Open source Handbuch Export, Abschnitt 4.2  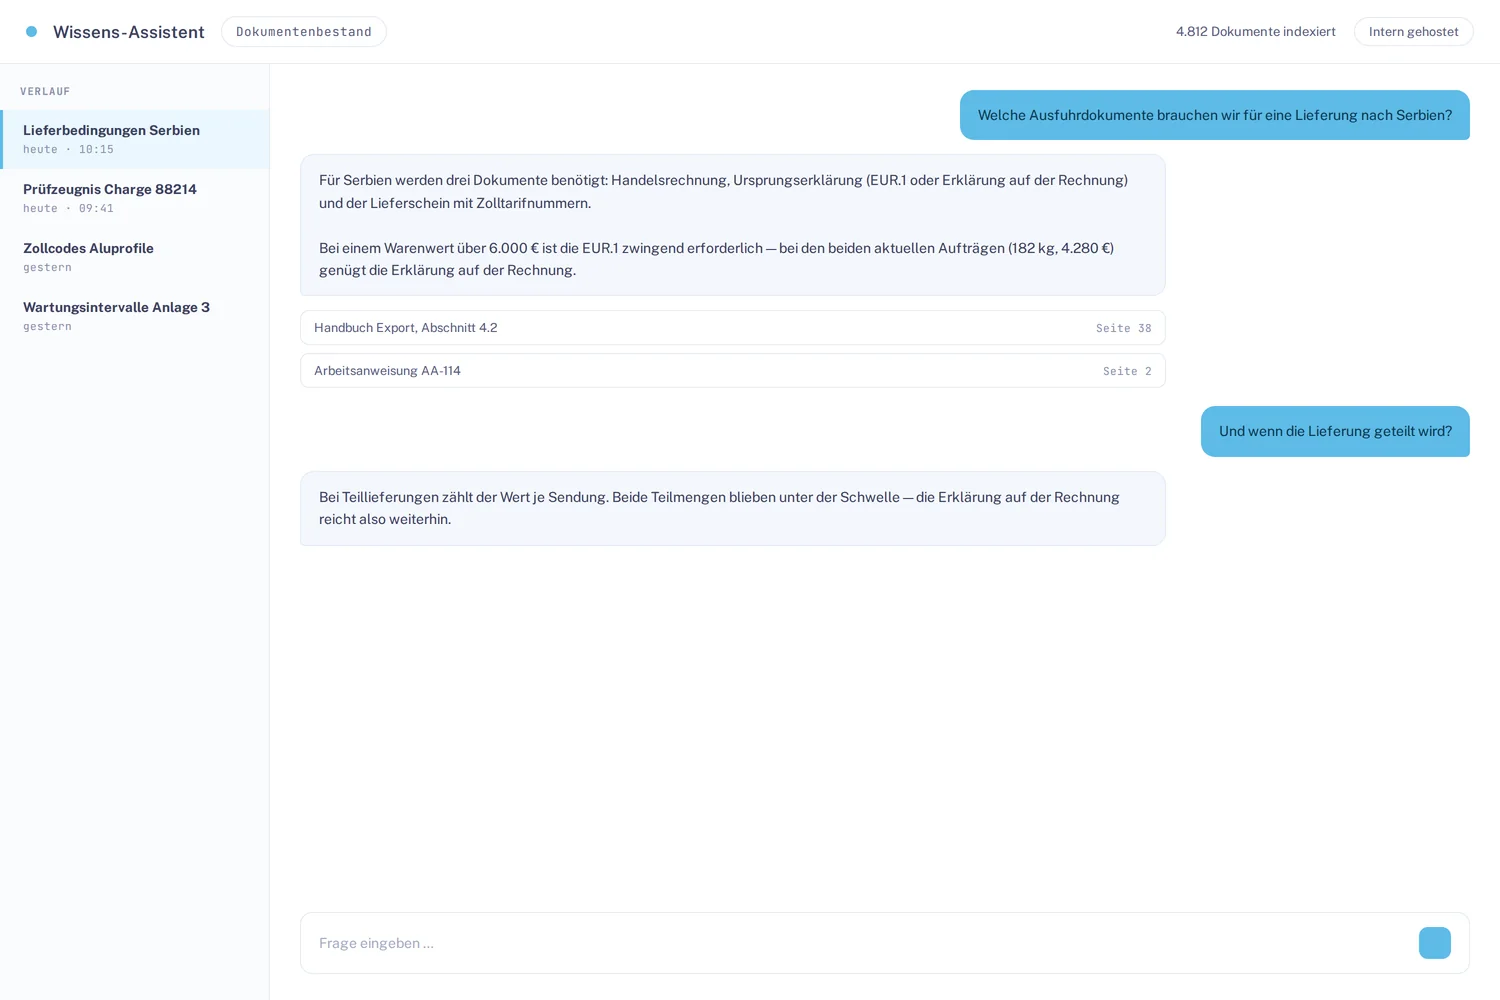733,328
